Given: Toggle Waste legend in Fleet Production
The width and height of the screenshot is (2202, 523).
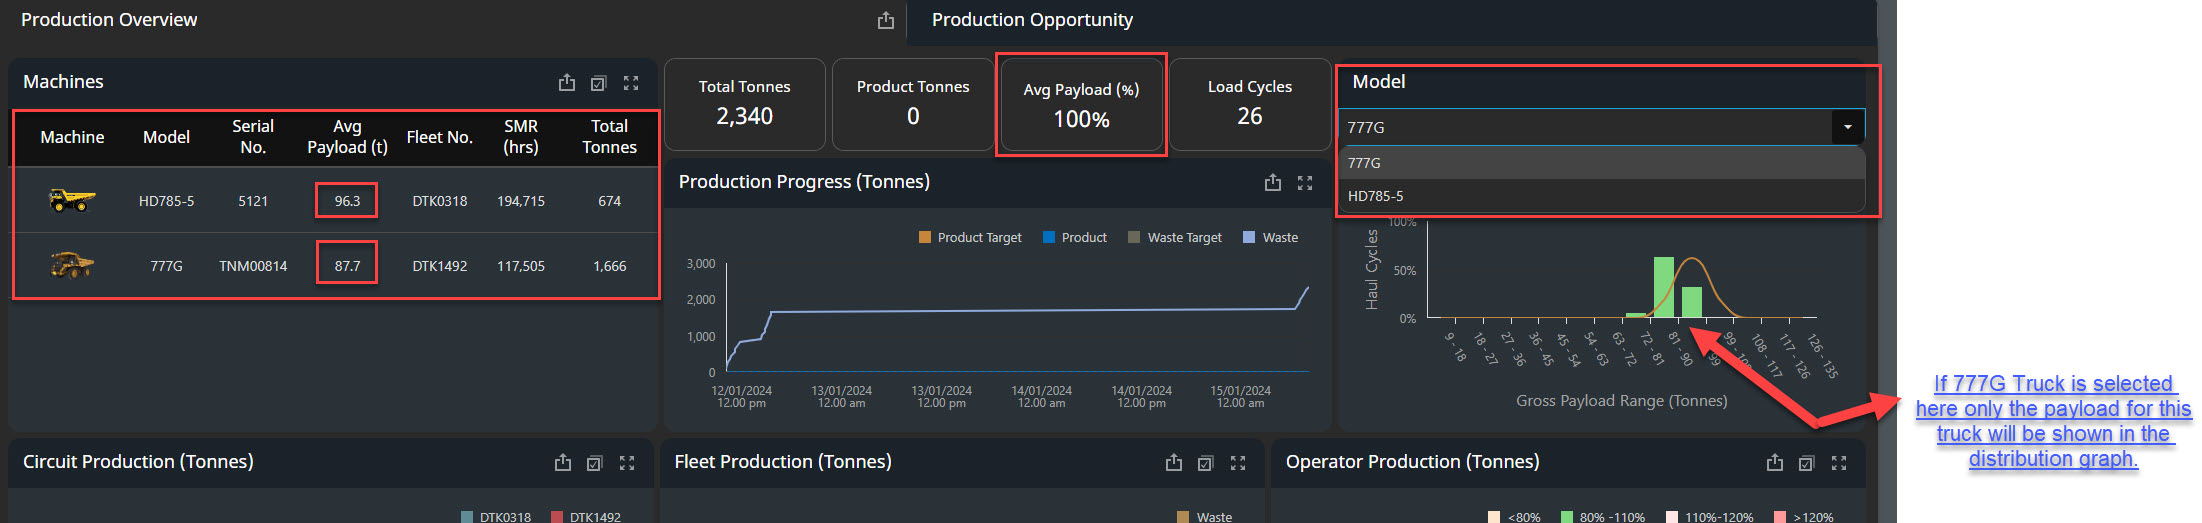Looking at the screenshot, I should 1205,517.
